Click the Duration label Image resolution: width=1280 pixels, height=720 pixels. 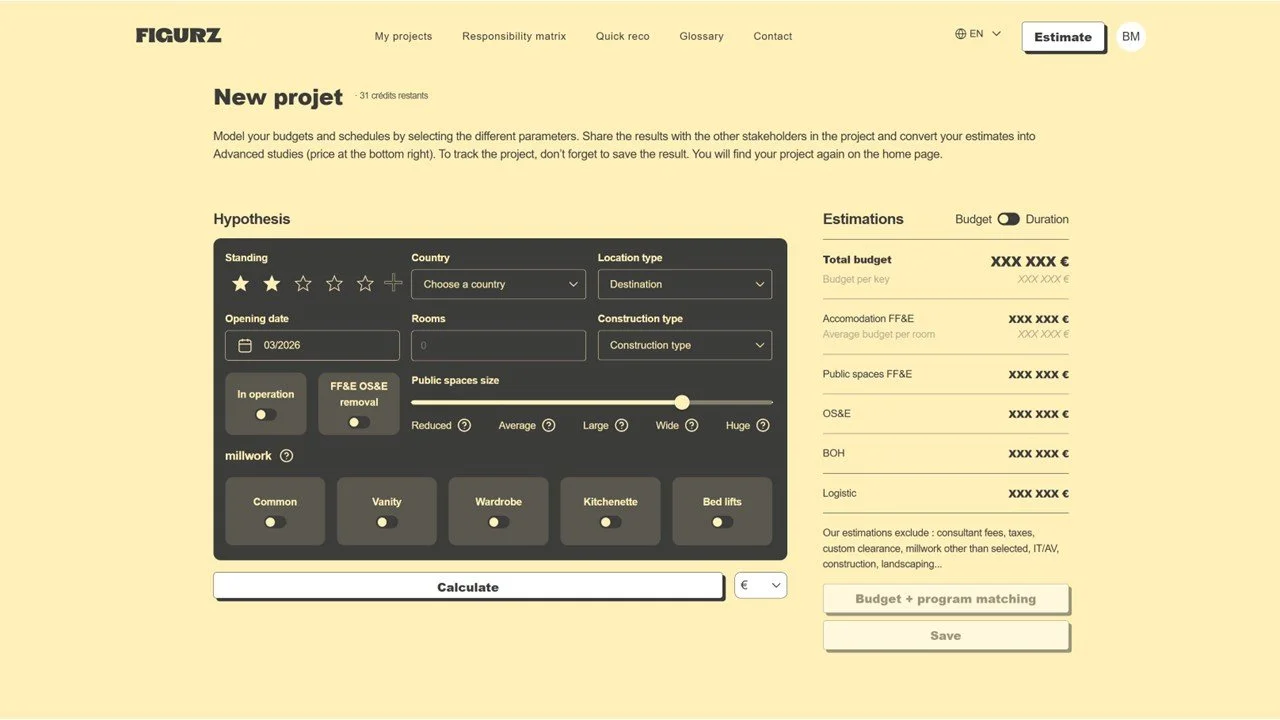[x=1047, y=219]
